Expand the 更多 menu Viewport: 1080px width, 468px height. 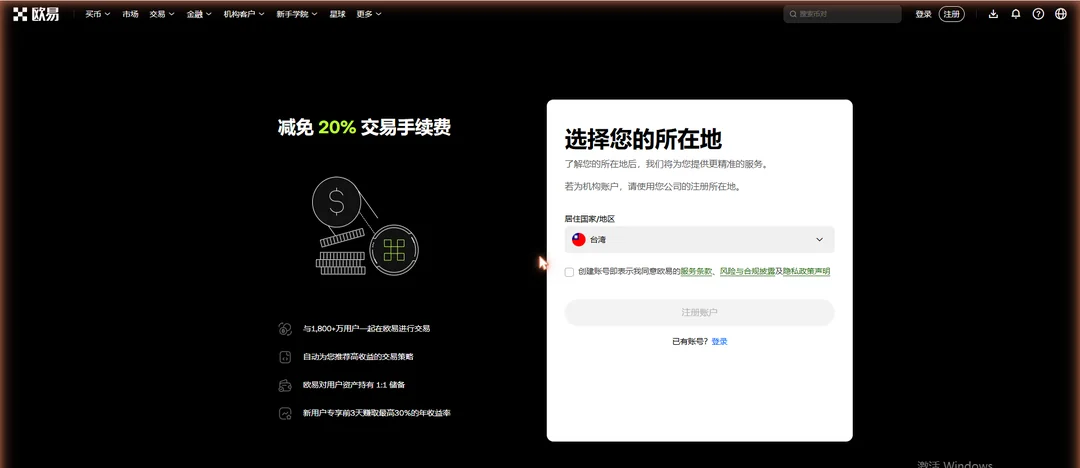pos(369,14)
